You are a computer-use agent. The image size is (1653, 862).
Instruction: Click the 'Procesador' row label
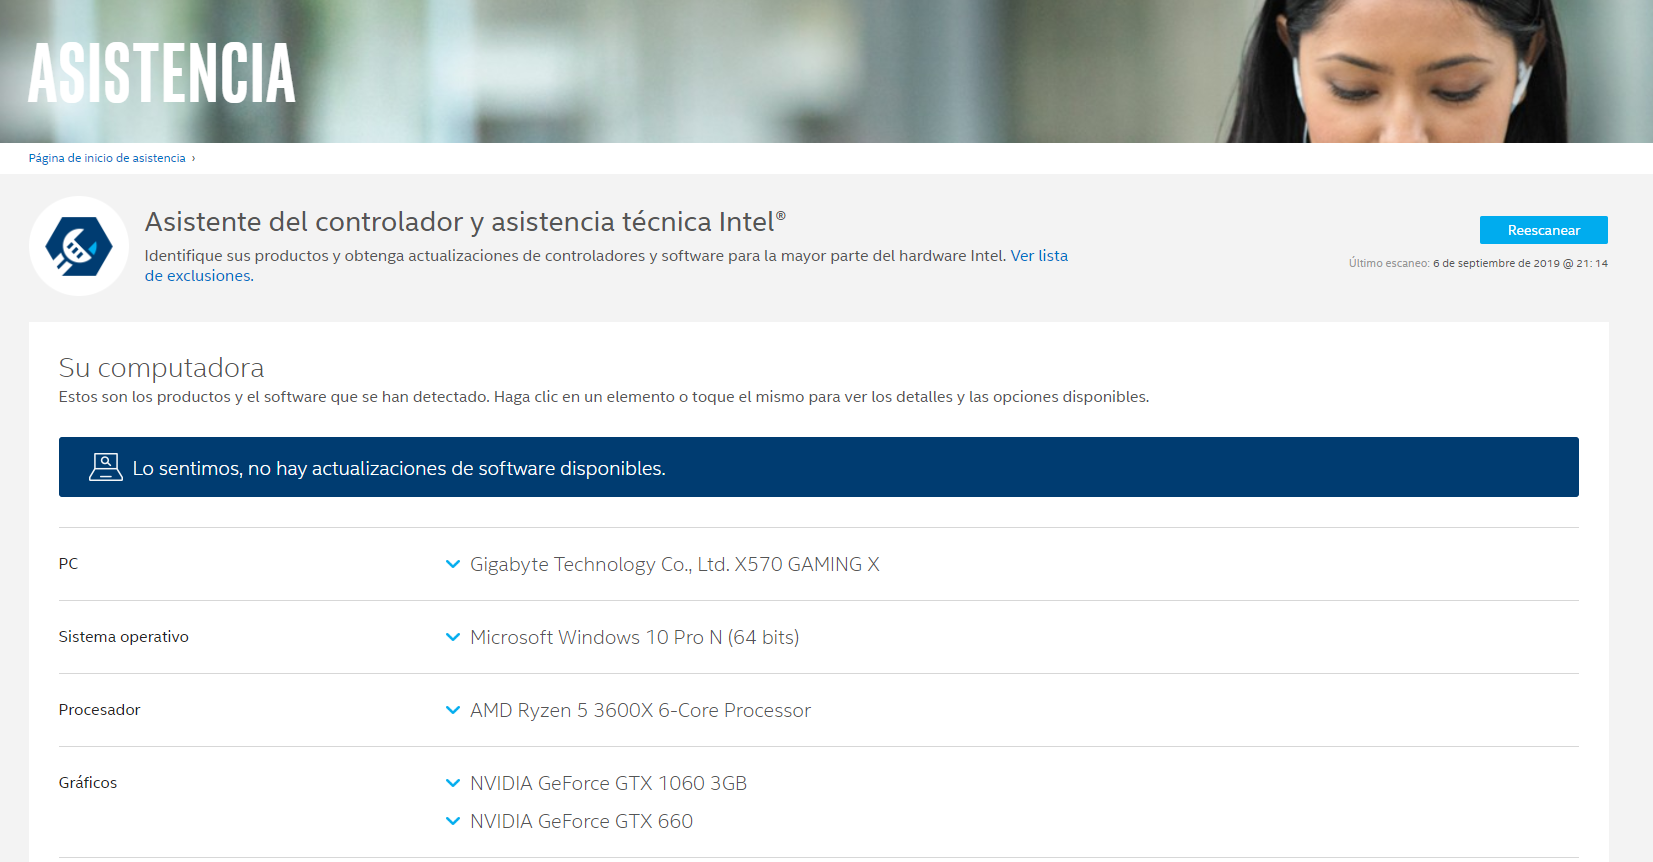[x=100, y=710]
